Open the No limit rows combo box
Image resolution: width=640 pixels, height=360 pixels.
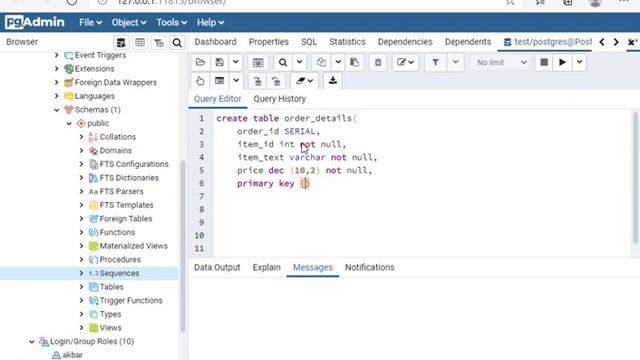[x=501, y=62]
